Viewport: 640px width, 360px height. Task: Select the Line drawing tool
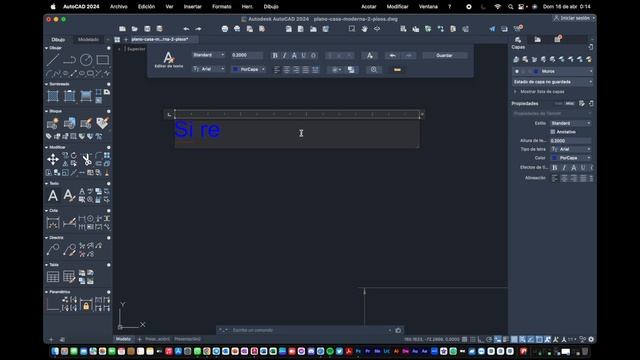click(53, 60)
